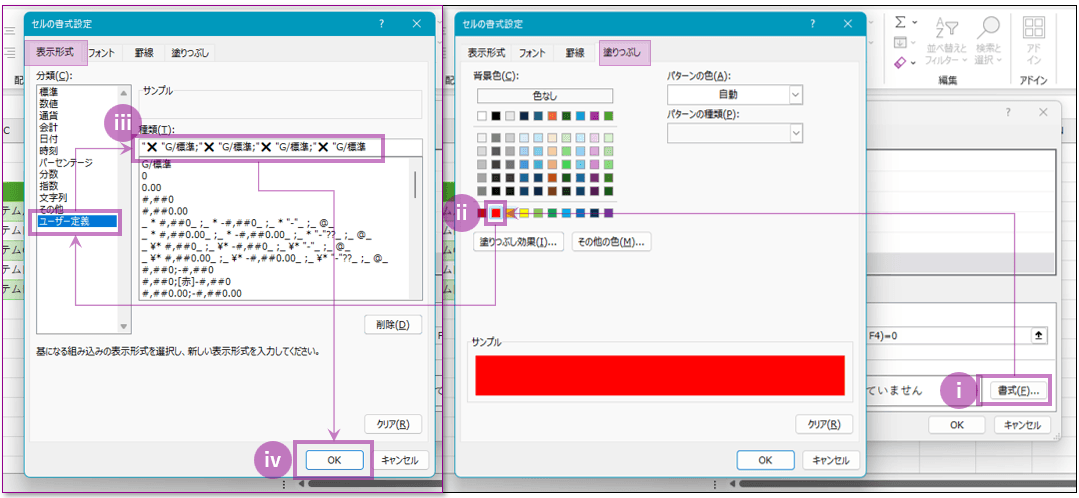
Task: Click the 種類 format code input field
Action: 280,148
